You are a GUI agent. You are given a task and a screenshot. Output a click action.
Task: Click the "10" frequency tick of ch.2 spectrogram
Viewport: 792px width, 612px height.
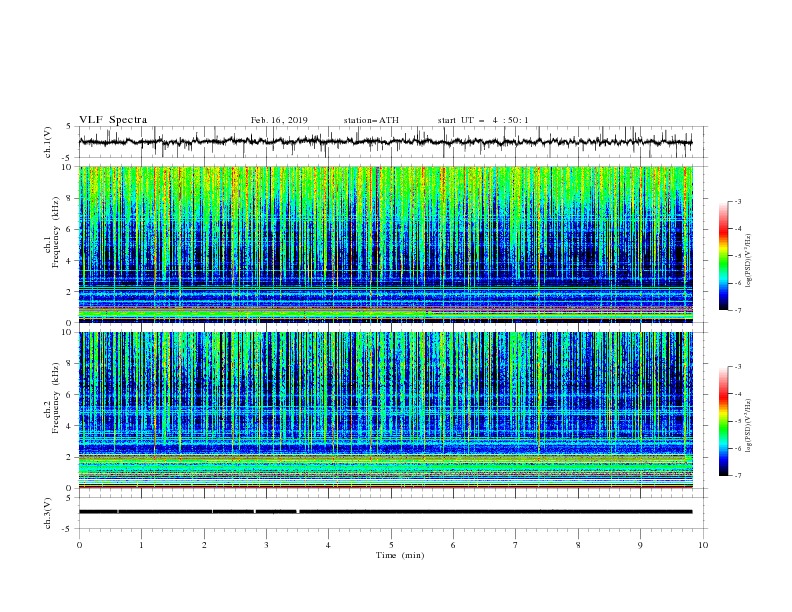tap(67, 332)
